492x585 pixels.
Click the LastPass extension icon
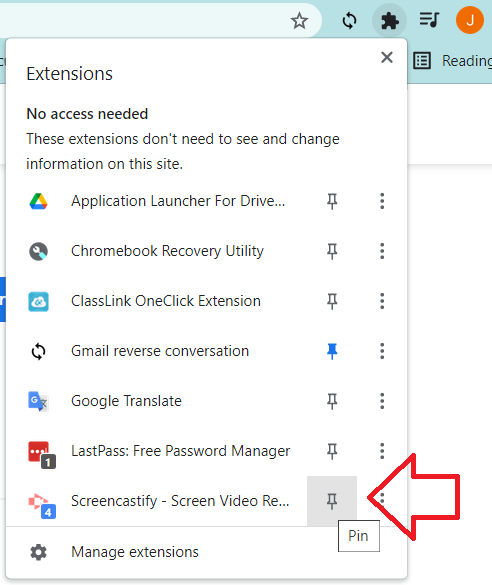coord(41,454)
